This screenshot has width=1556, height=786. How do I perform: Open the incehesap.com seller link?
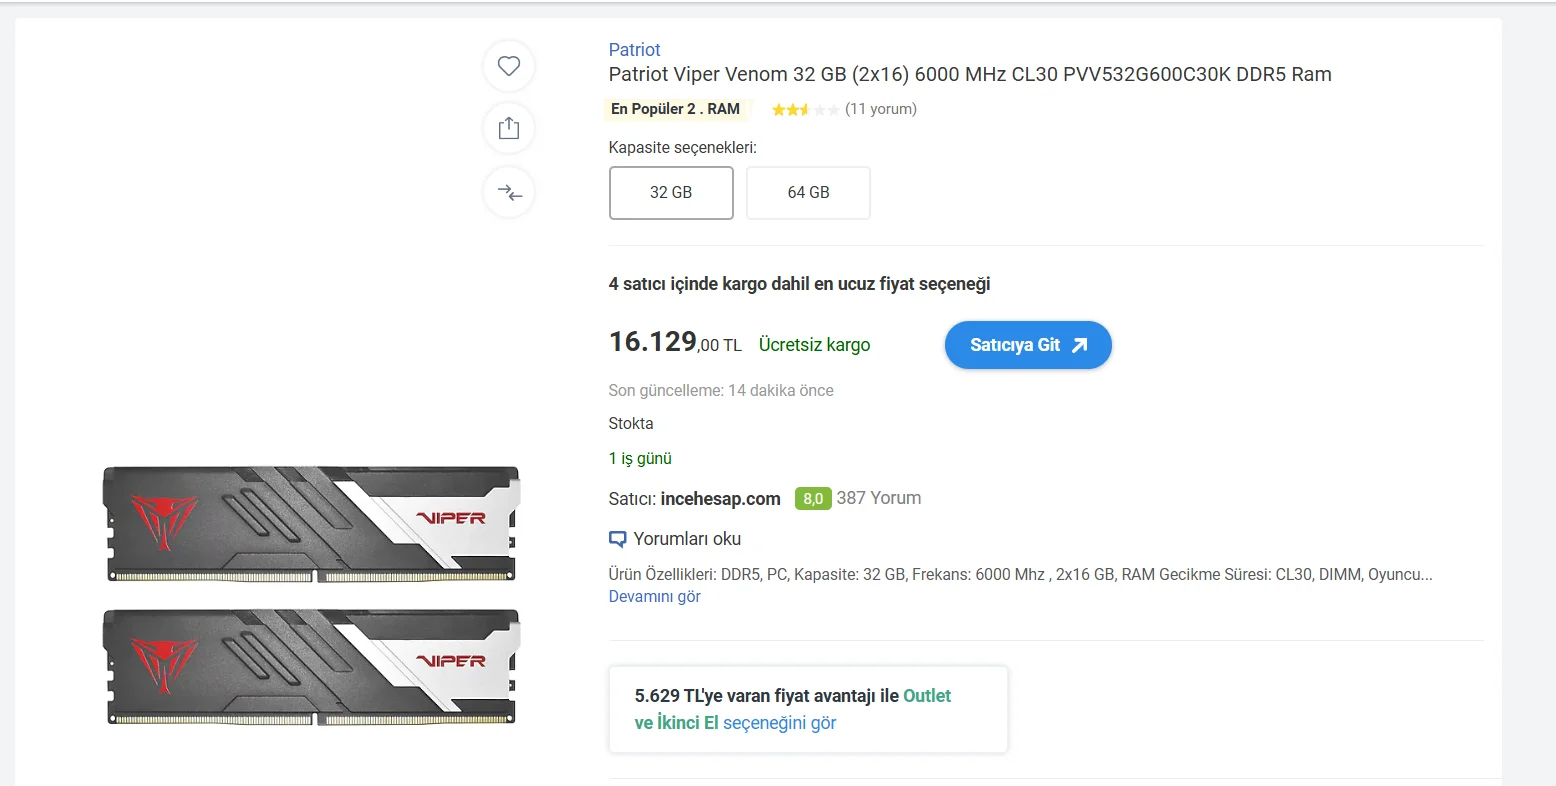click(720, 499)
